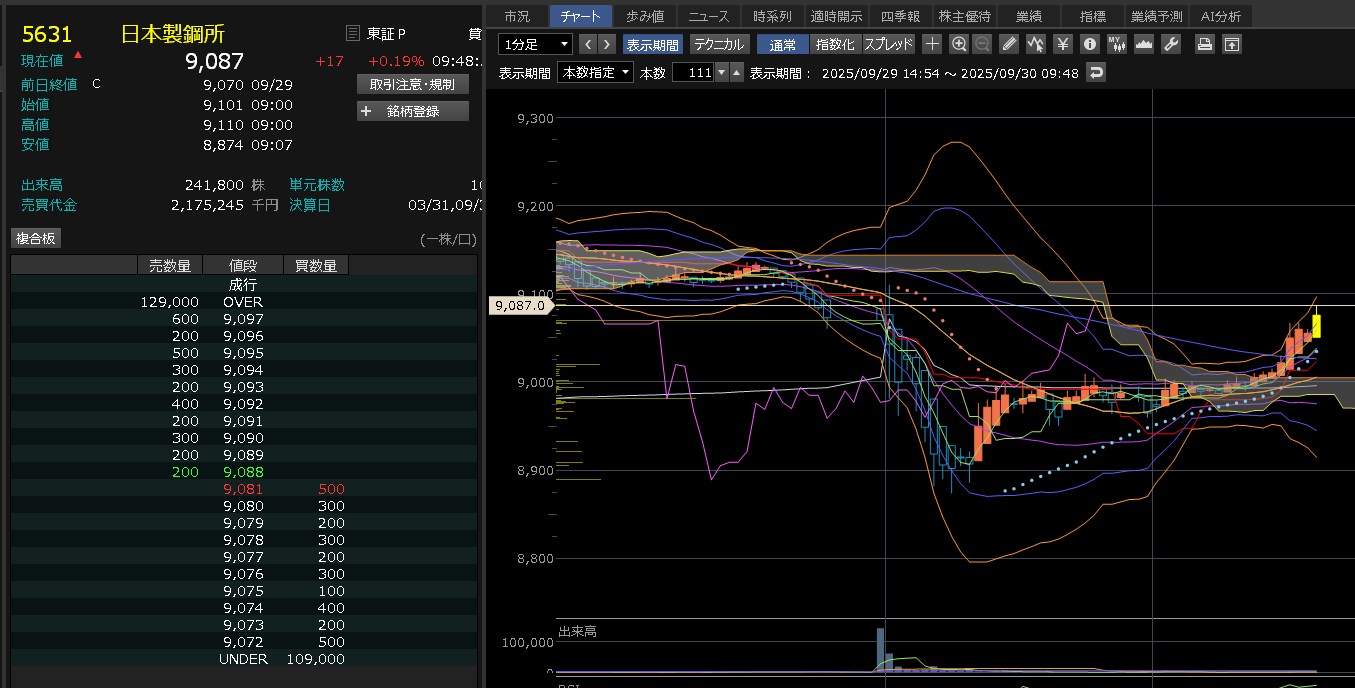Switch to the ニュース tab

pyautogui.click(x=709, y=16)
